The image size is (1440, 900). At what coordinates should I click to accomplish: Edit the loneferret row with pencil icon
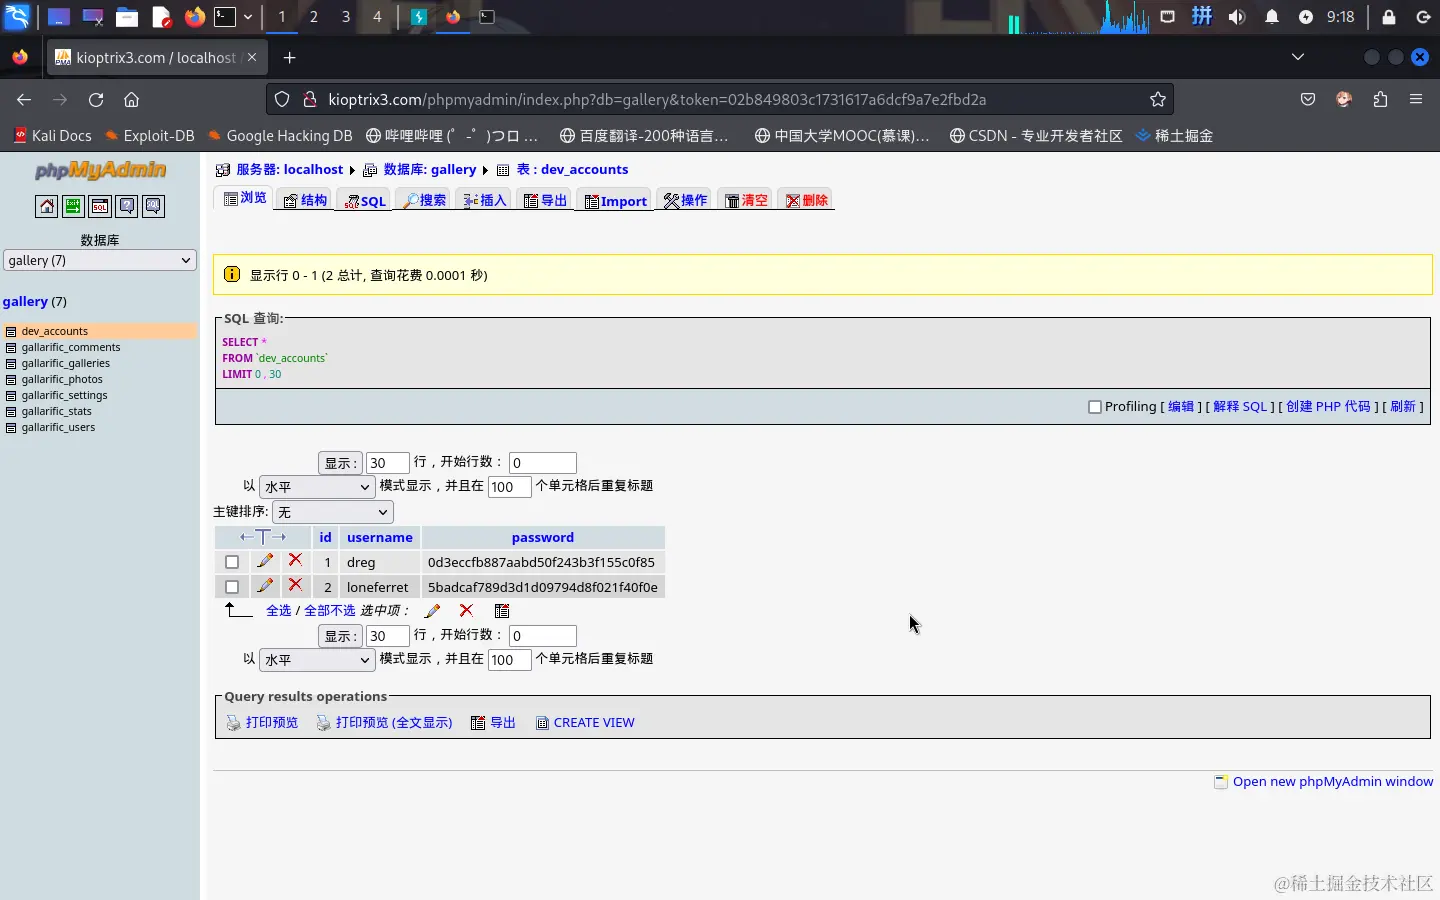click(x=265, y=586)
